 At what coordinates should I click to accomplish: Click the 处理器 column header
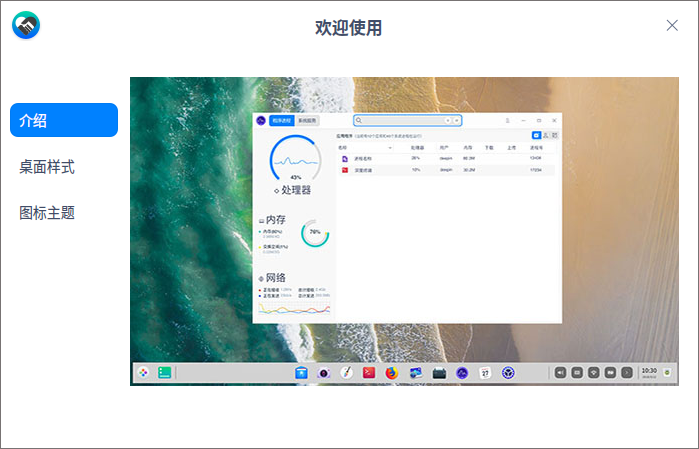pyautogui.click(x=414, y=146)
